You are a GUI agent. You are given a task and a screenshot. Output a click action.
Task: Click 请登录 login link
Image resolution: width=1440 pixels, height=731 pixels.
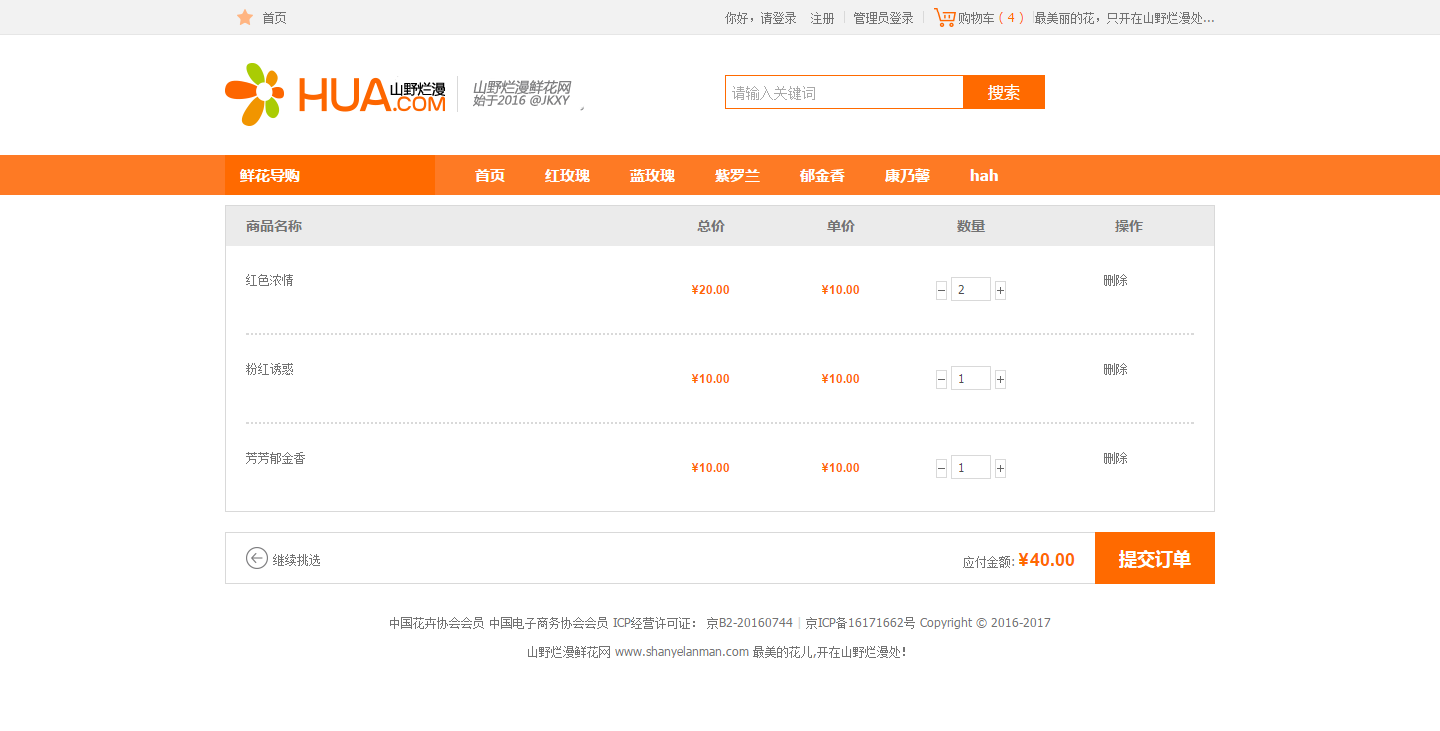click(779, 18)
